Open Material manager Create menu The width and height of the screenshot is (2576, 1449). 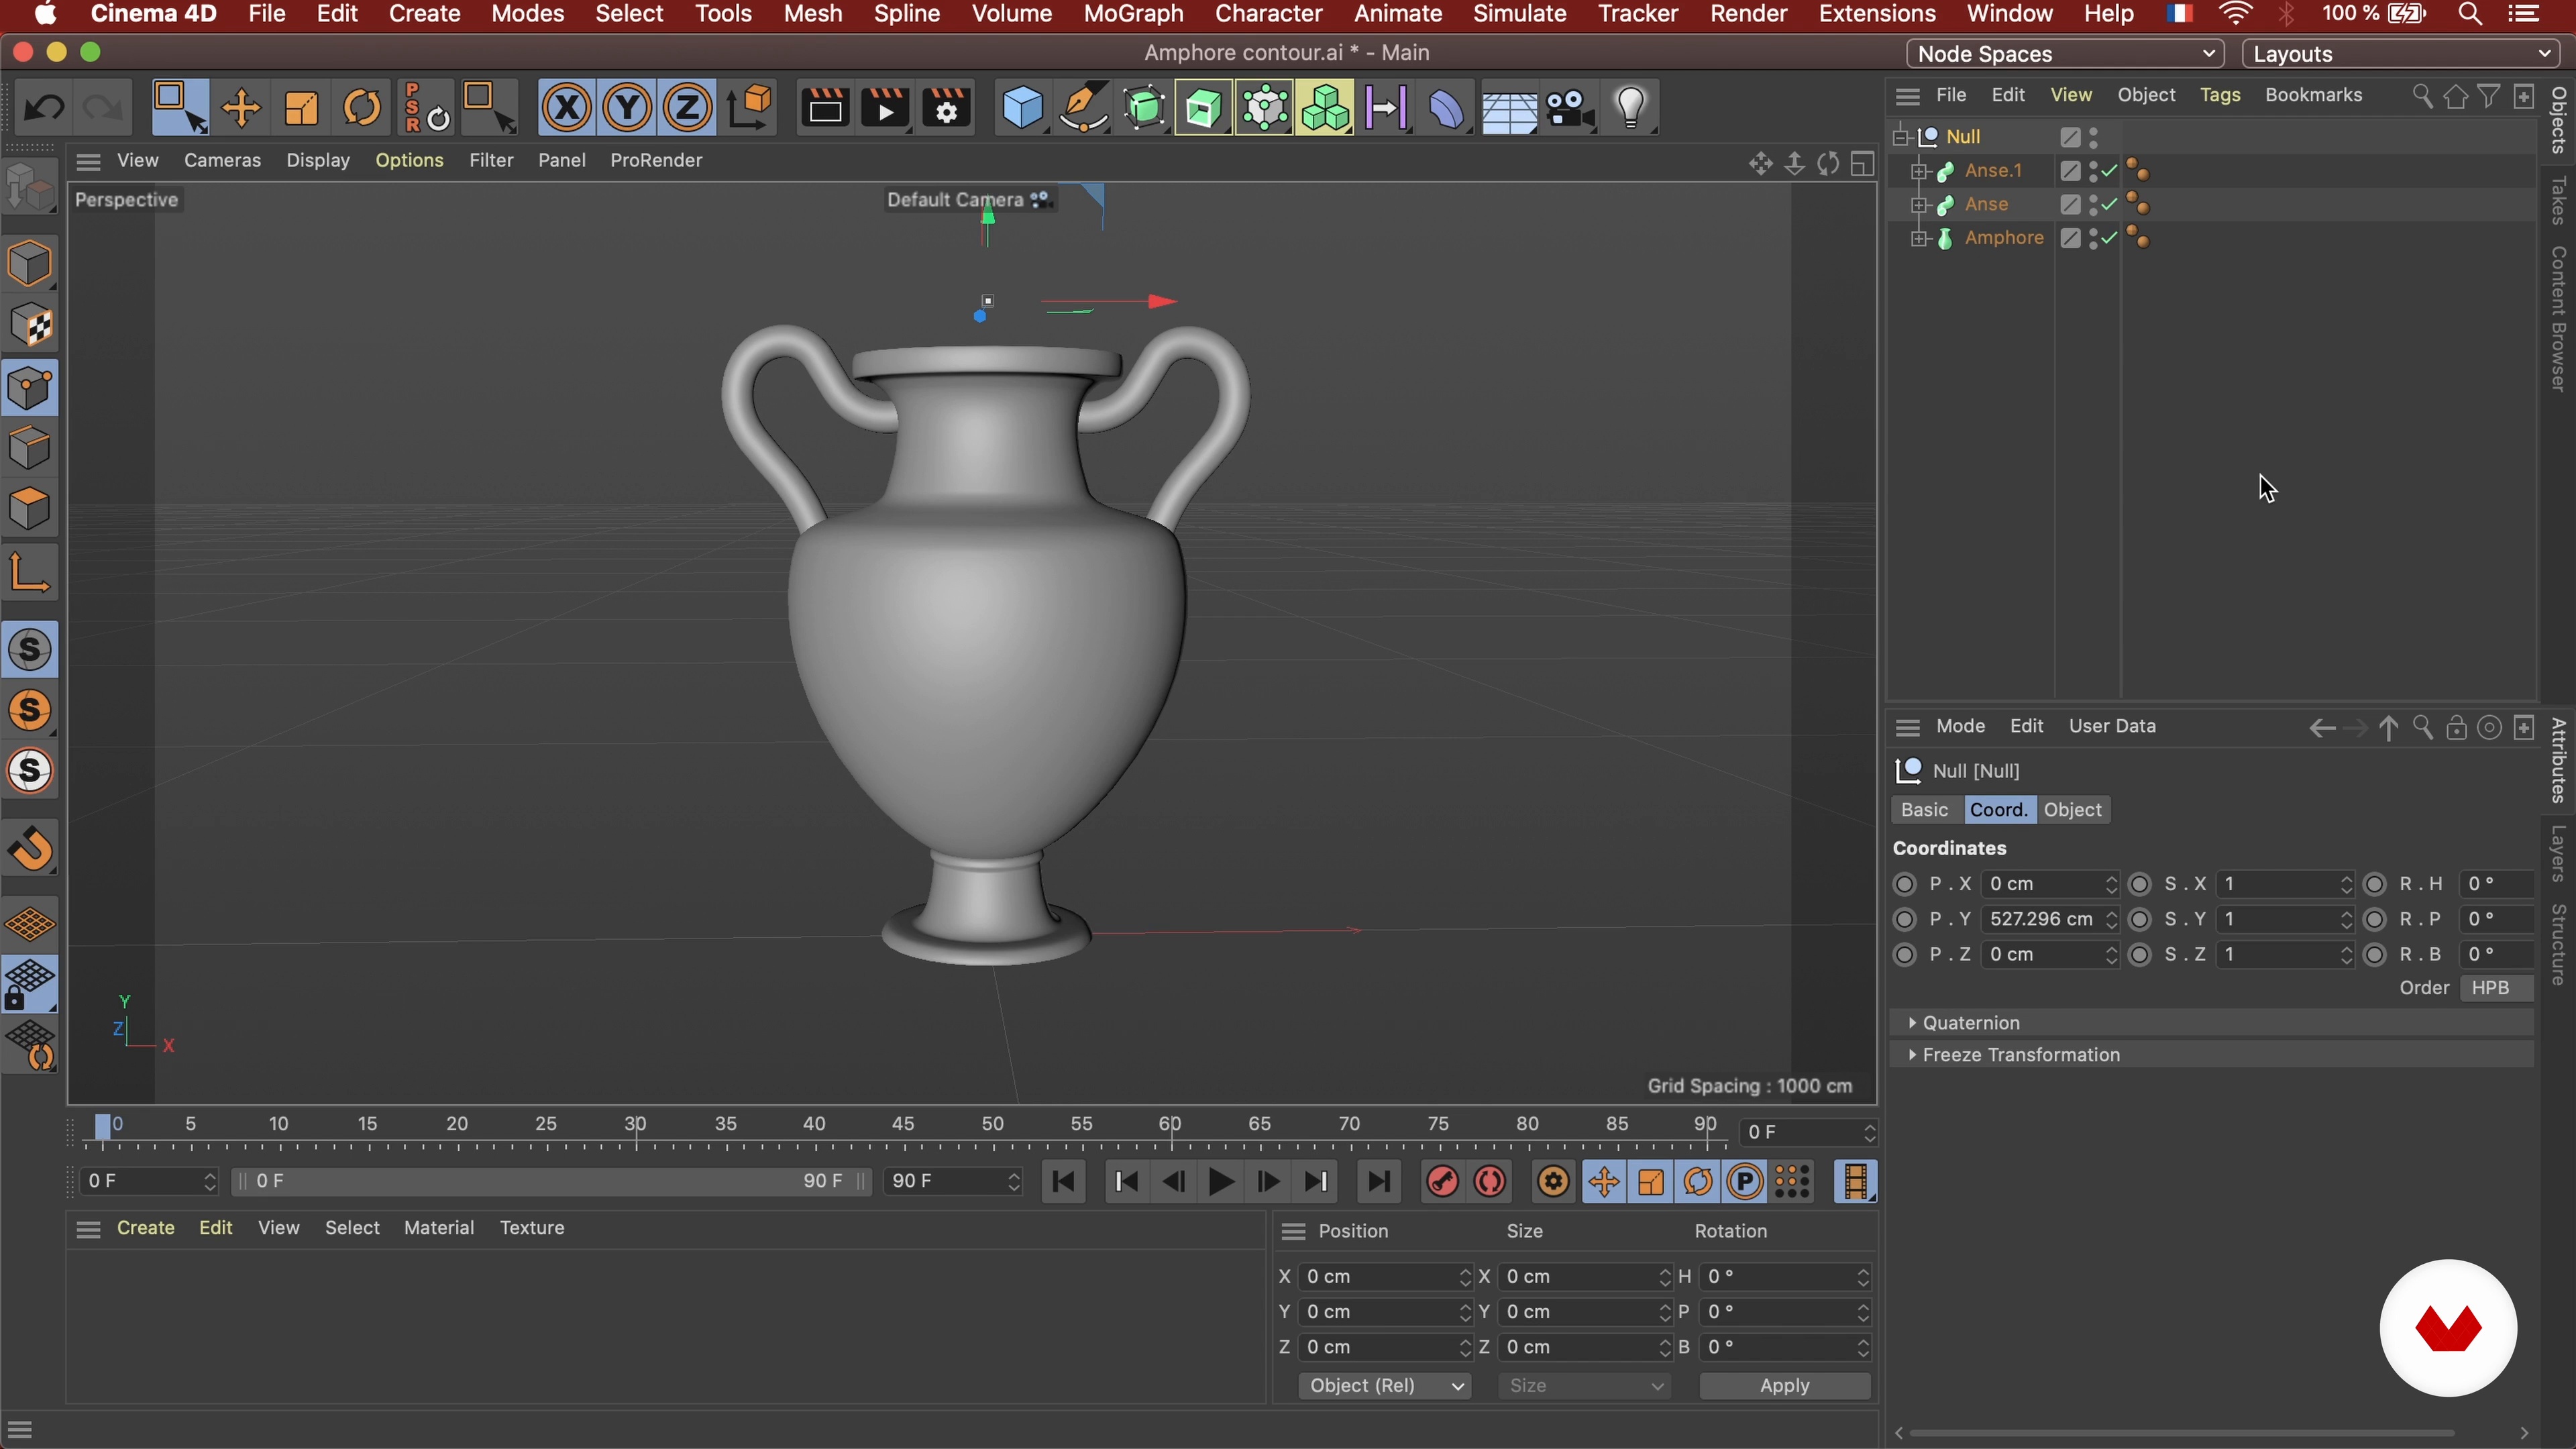145,1228
